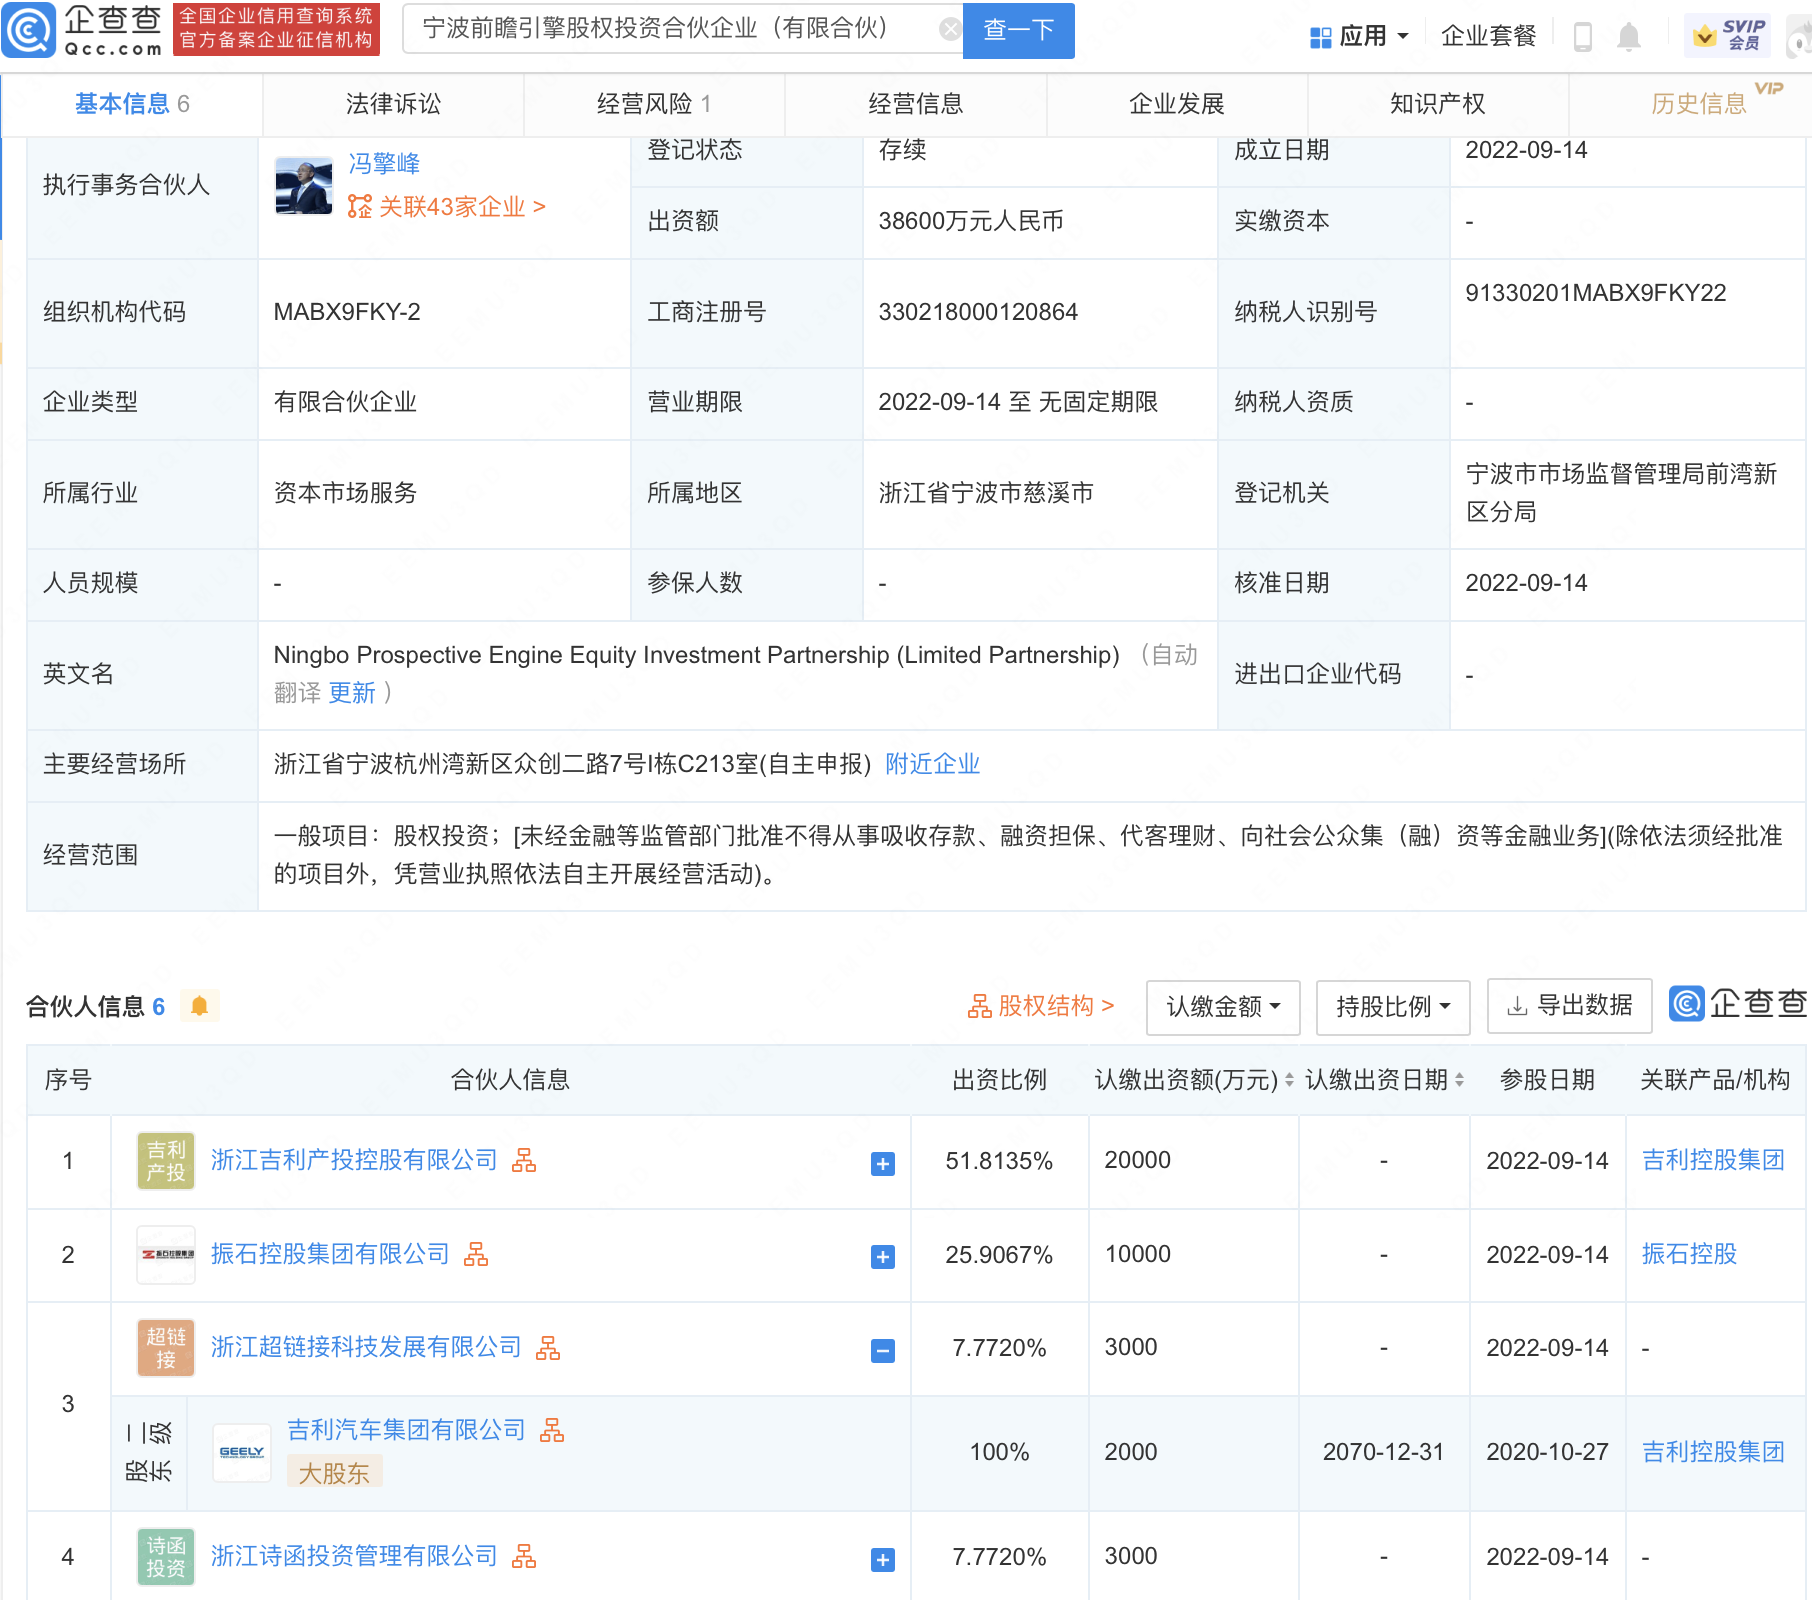Image resolution: width=1812 pixels, height=1600 pixels.
Task: Select the 38600万元人民币 capital value
Action: (970, 221)
